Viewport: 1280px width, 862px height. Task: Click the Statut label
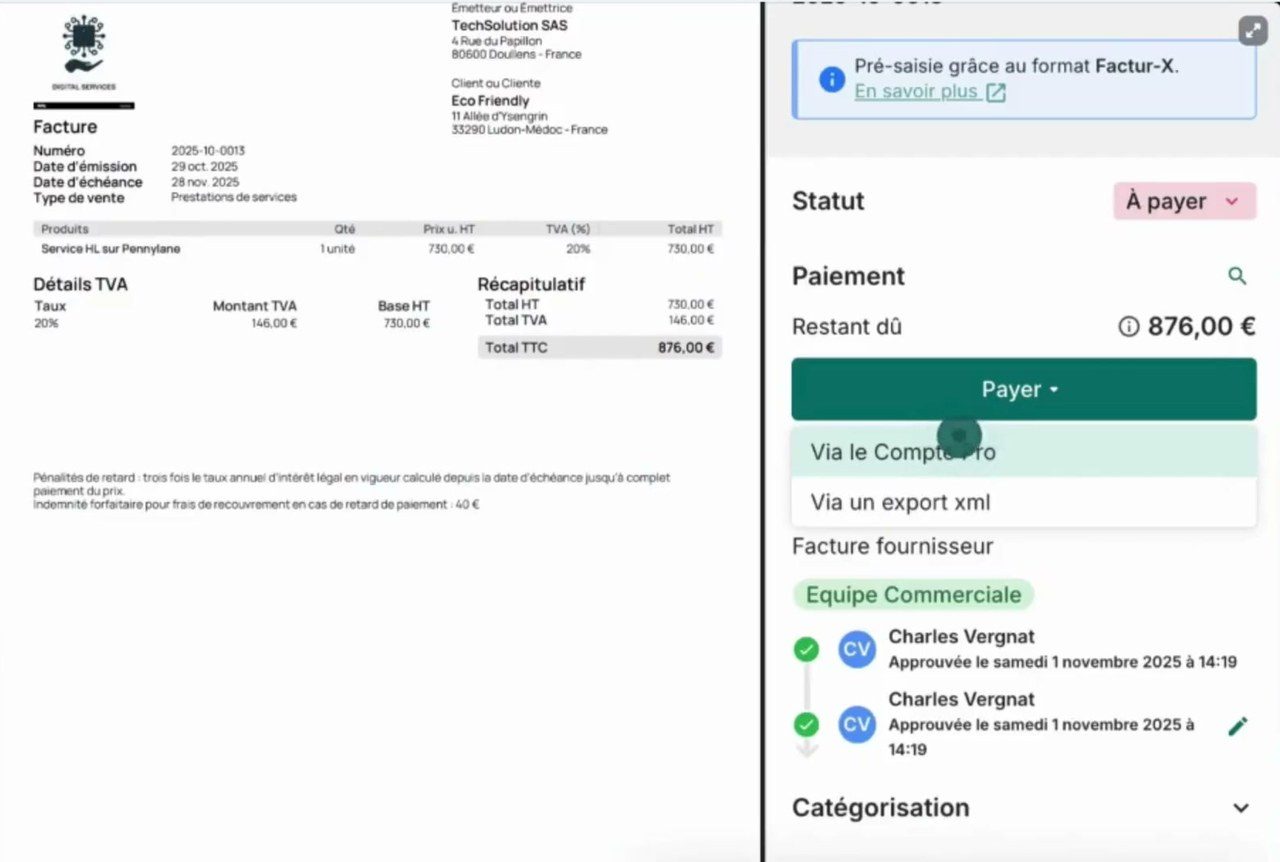[828, 201]
